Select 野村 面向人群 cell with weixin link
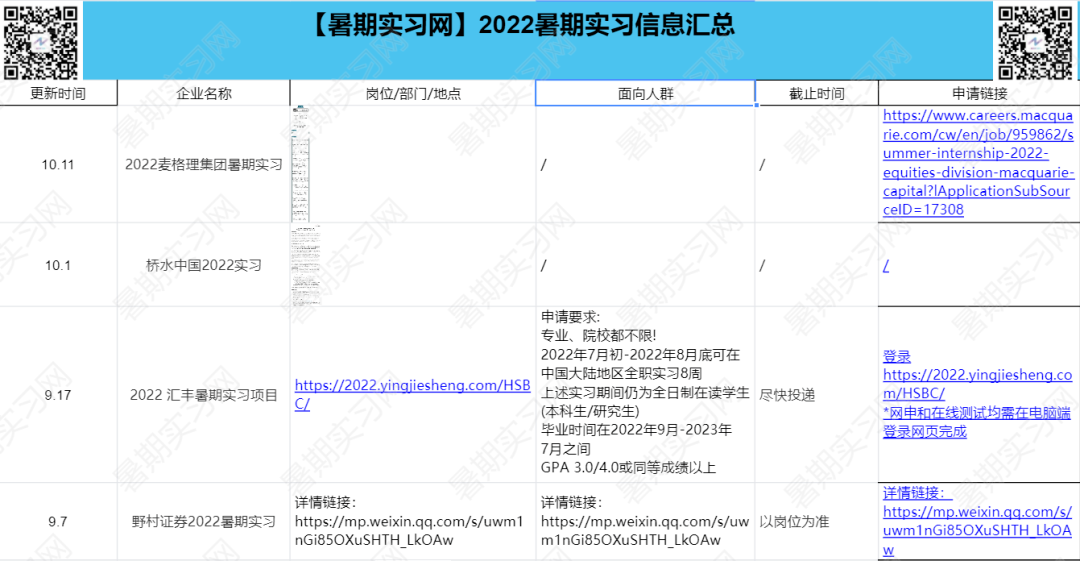Screen dimensions: 1080x561 click(645, 522)
